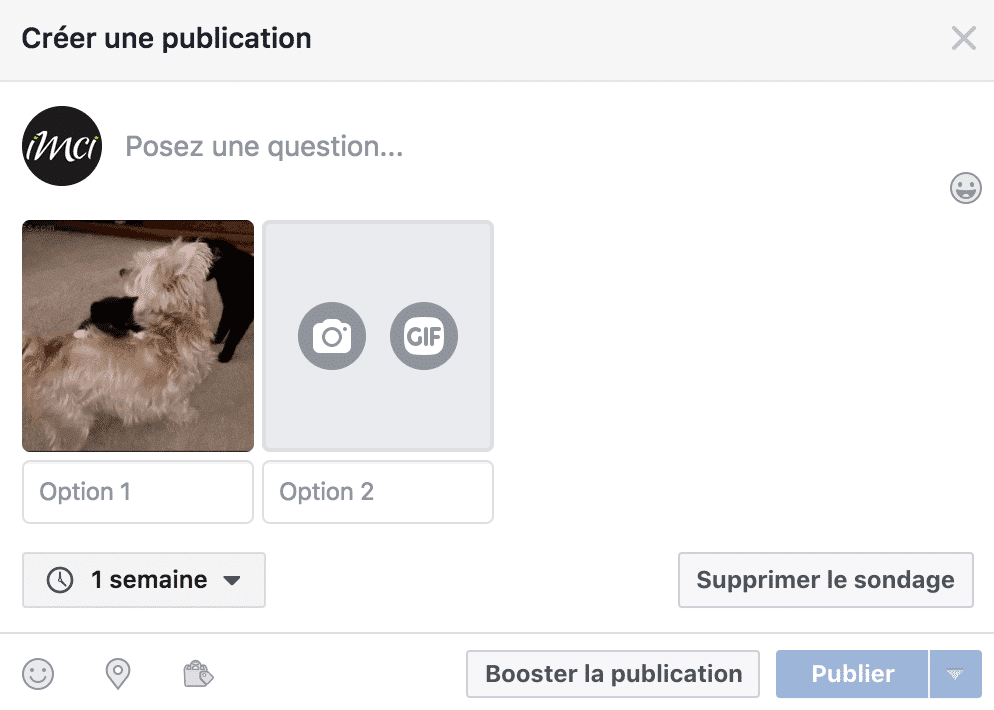Image resolution: width=994 pixels, height=710 pixels.
Task: Open the feeling/activity smiley icon in footer
Action: (x=38, y=674)
